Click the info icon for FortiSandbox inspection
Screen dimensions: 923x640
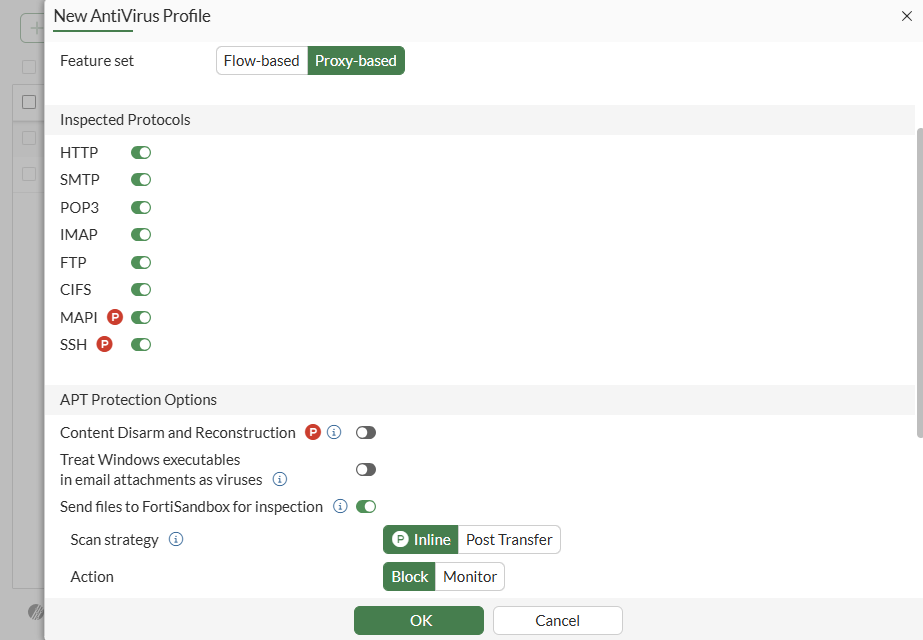340,507
